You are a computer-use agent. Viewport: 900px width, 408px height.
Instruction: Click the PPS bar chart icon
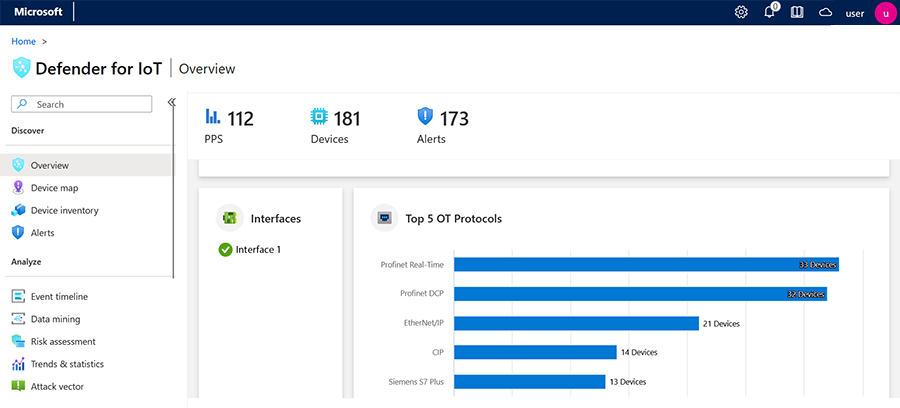(213, 116)
